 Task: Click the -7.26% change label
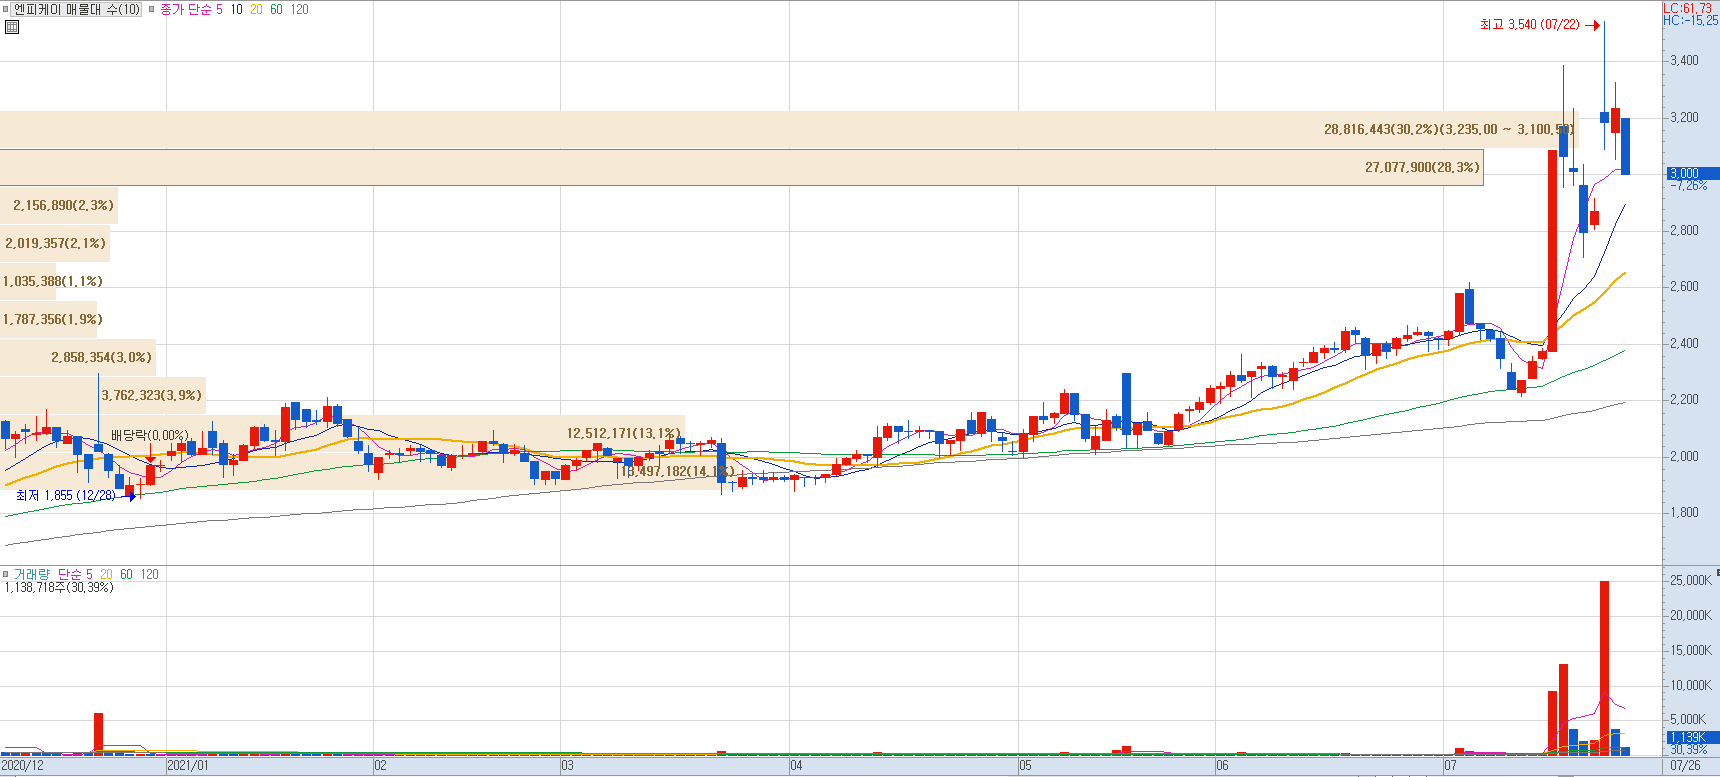coord(1689,186)
